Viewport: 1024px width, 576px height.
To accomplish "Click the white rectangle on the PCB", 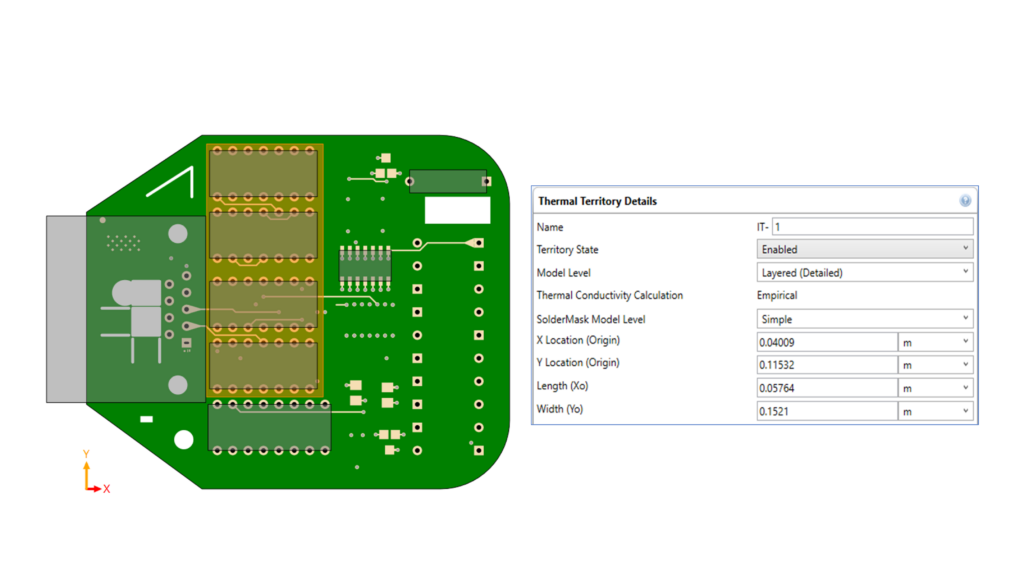I will tap(457, 210).
